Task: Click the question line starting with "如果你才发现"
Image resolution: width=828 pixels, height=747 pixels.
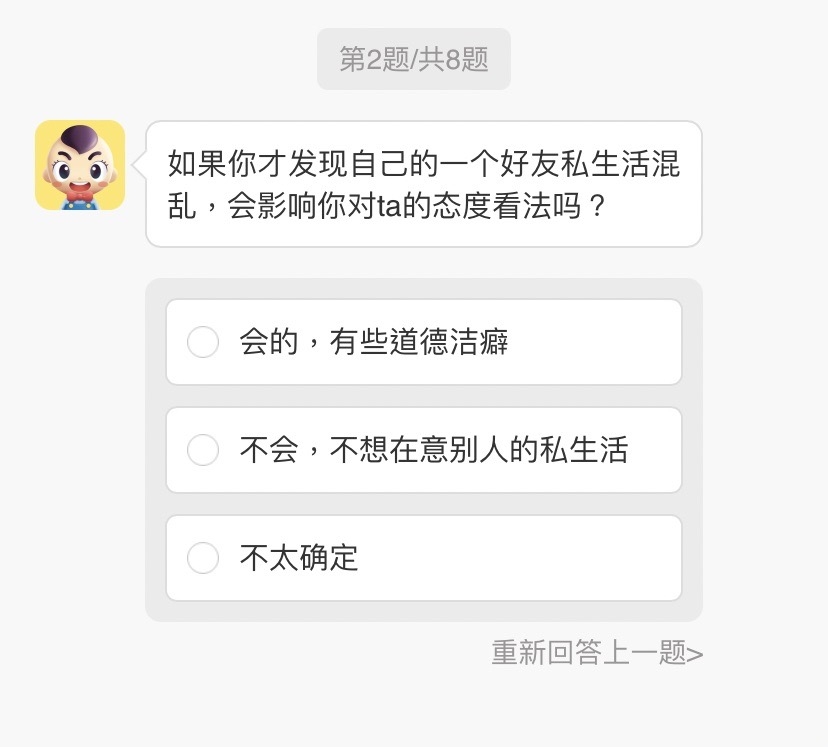Action: click(x=424, y=164)
